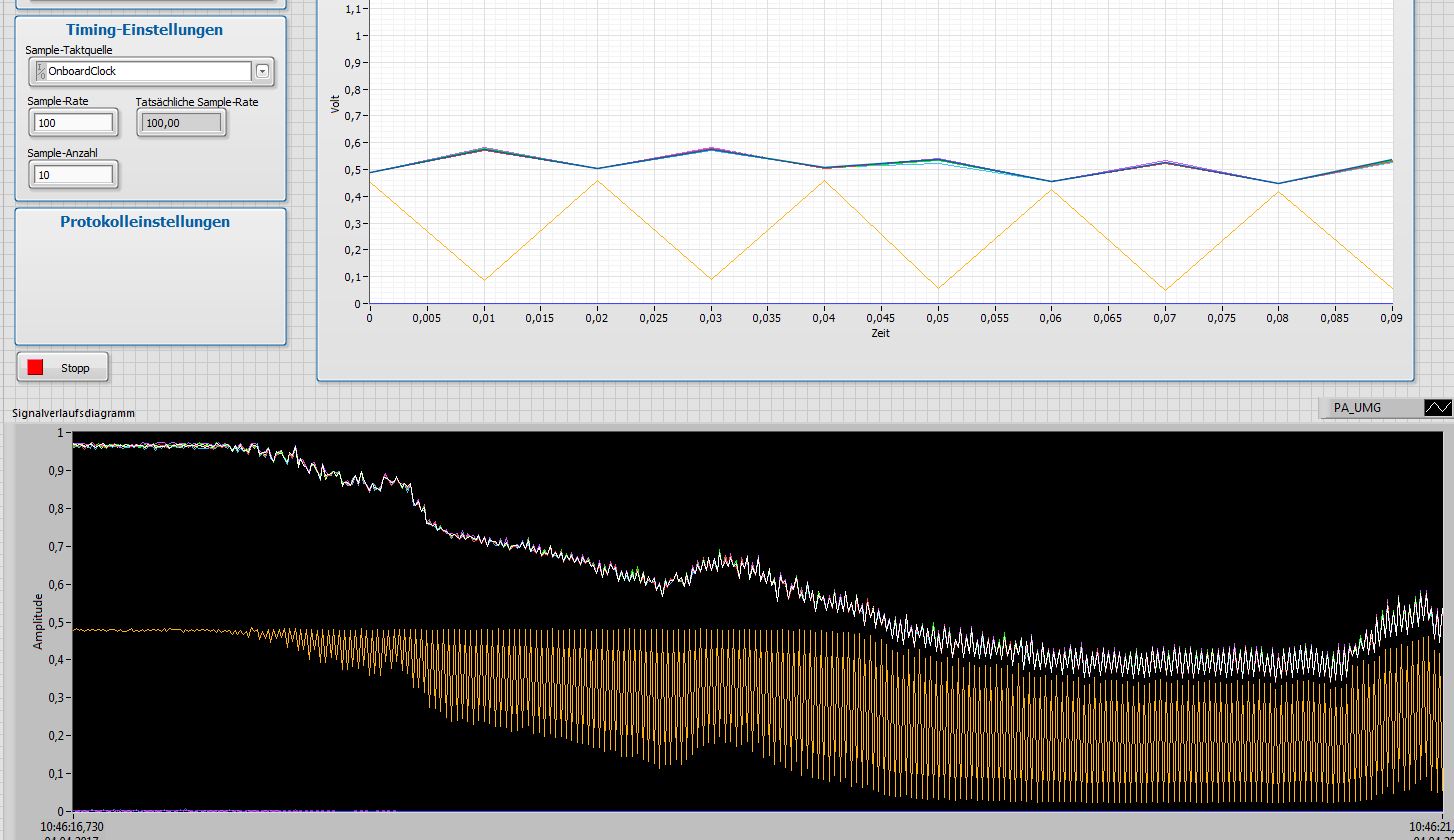Image resolution: width=1454 pixels, height=840 pixels.
Task: Click the Amplitude axis label
Action: [x=38, y=621]
